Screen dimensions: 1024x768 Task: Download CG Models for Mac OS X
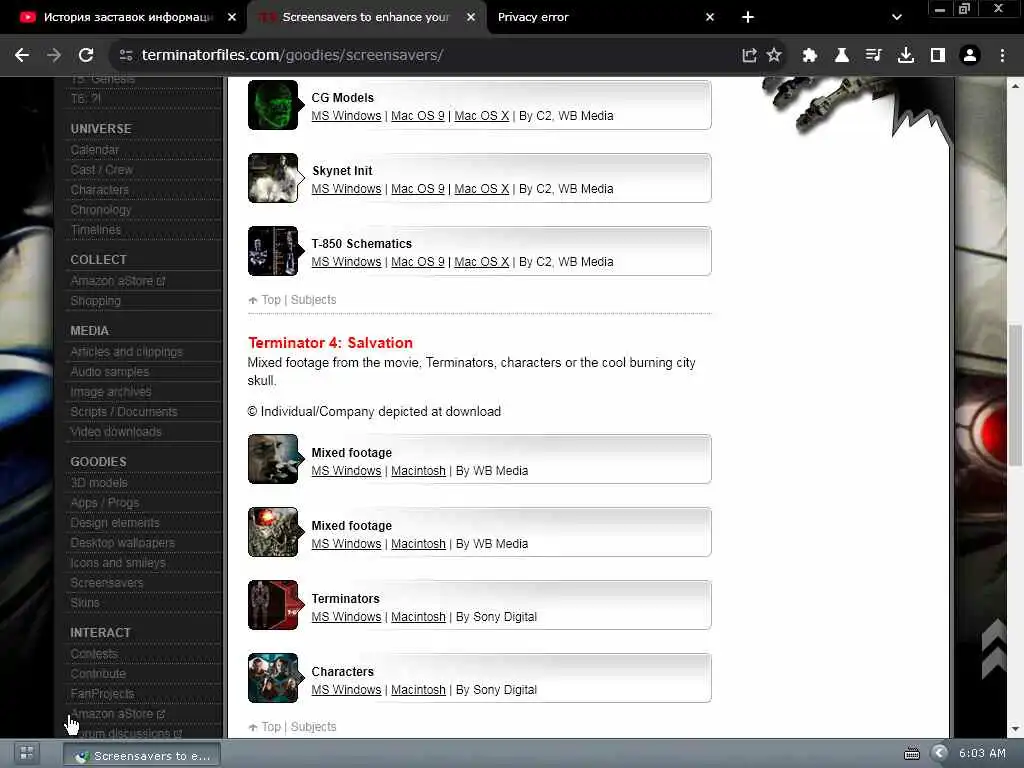481,116
